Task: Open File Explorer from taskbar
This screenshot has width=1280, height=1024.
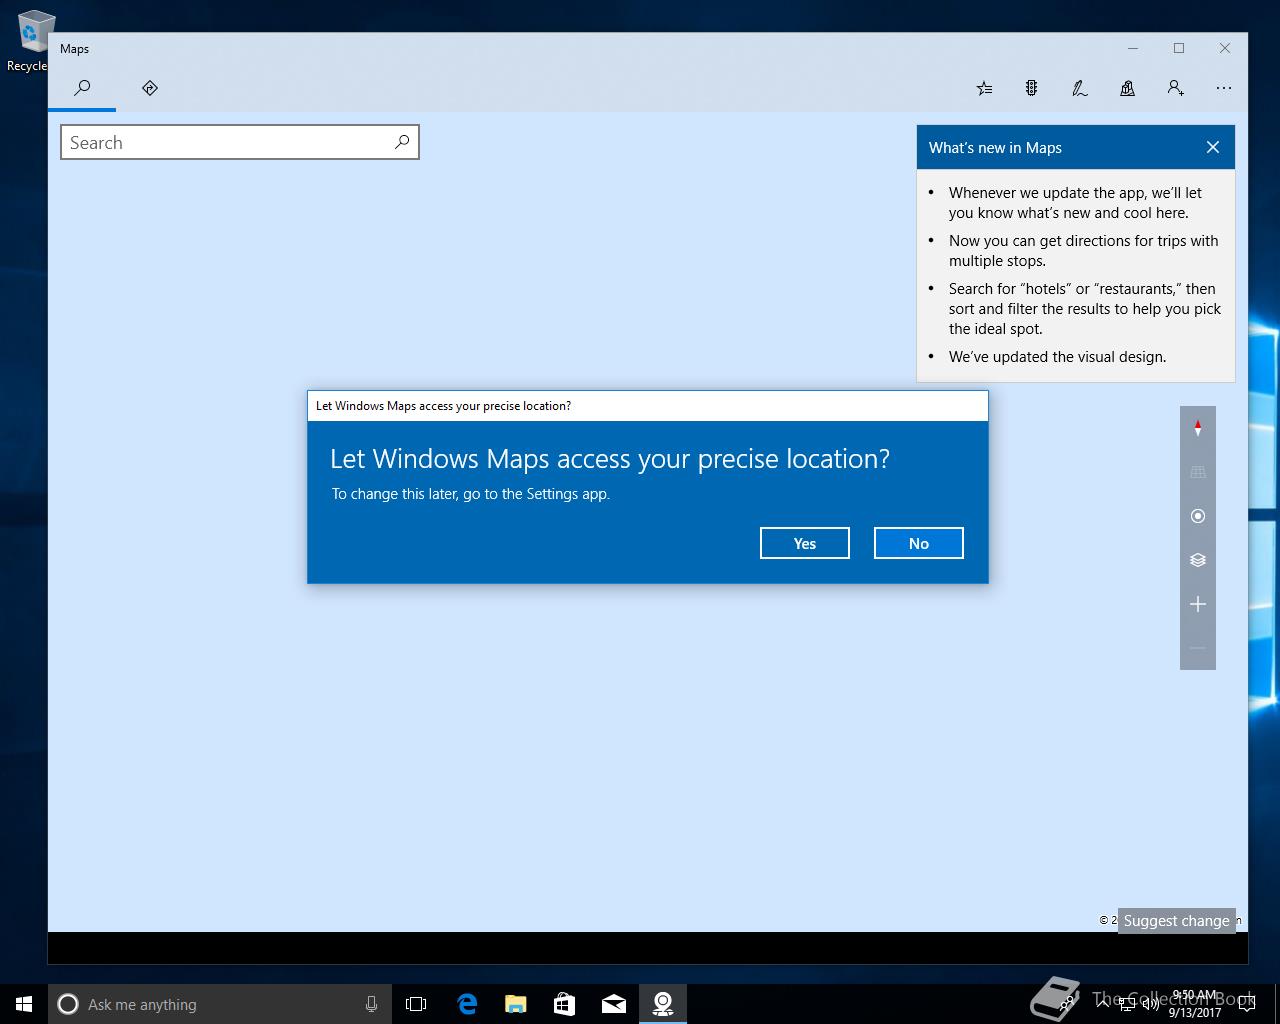Action: (516, 1004)
